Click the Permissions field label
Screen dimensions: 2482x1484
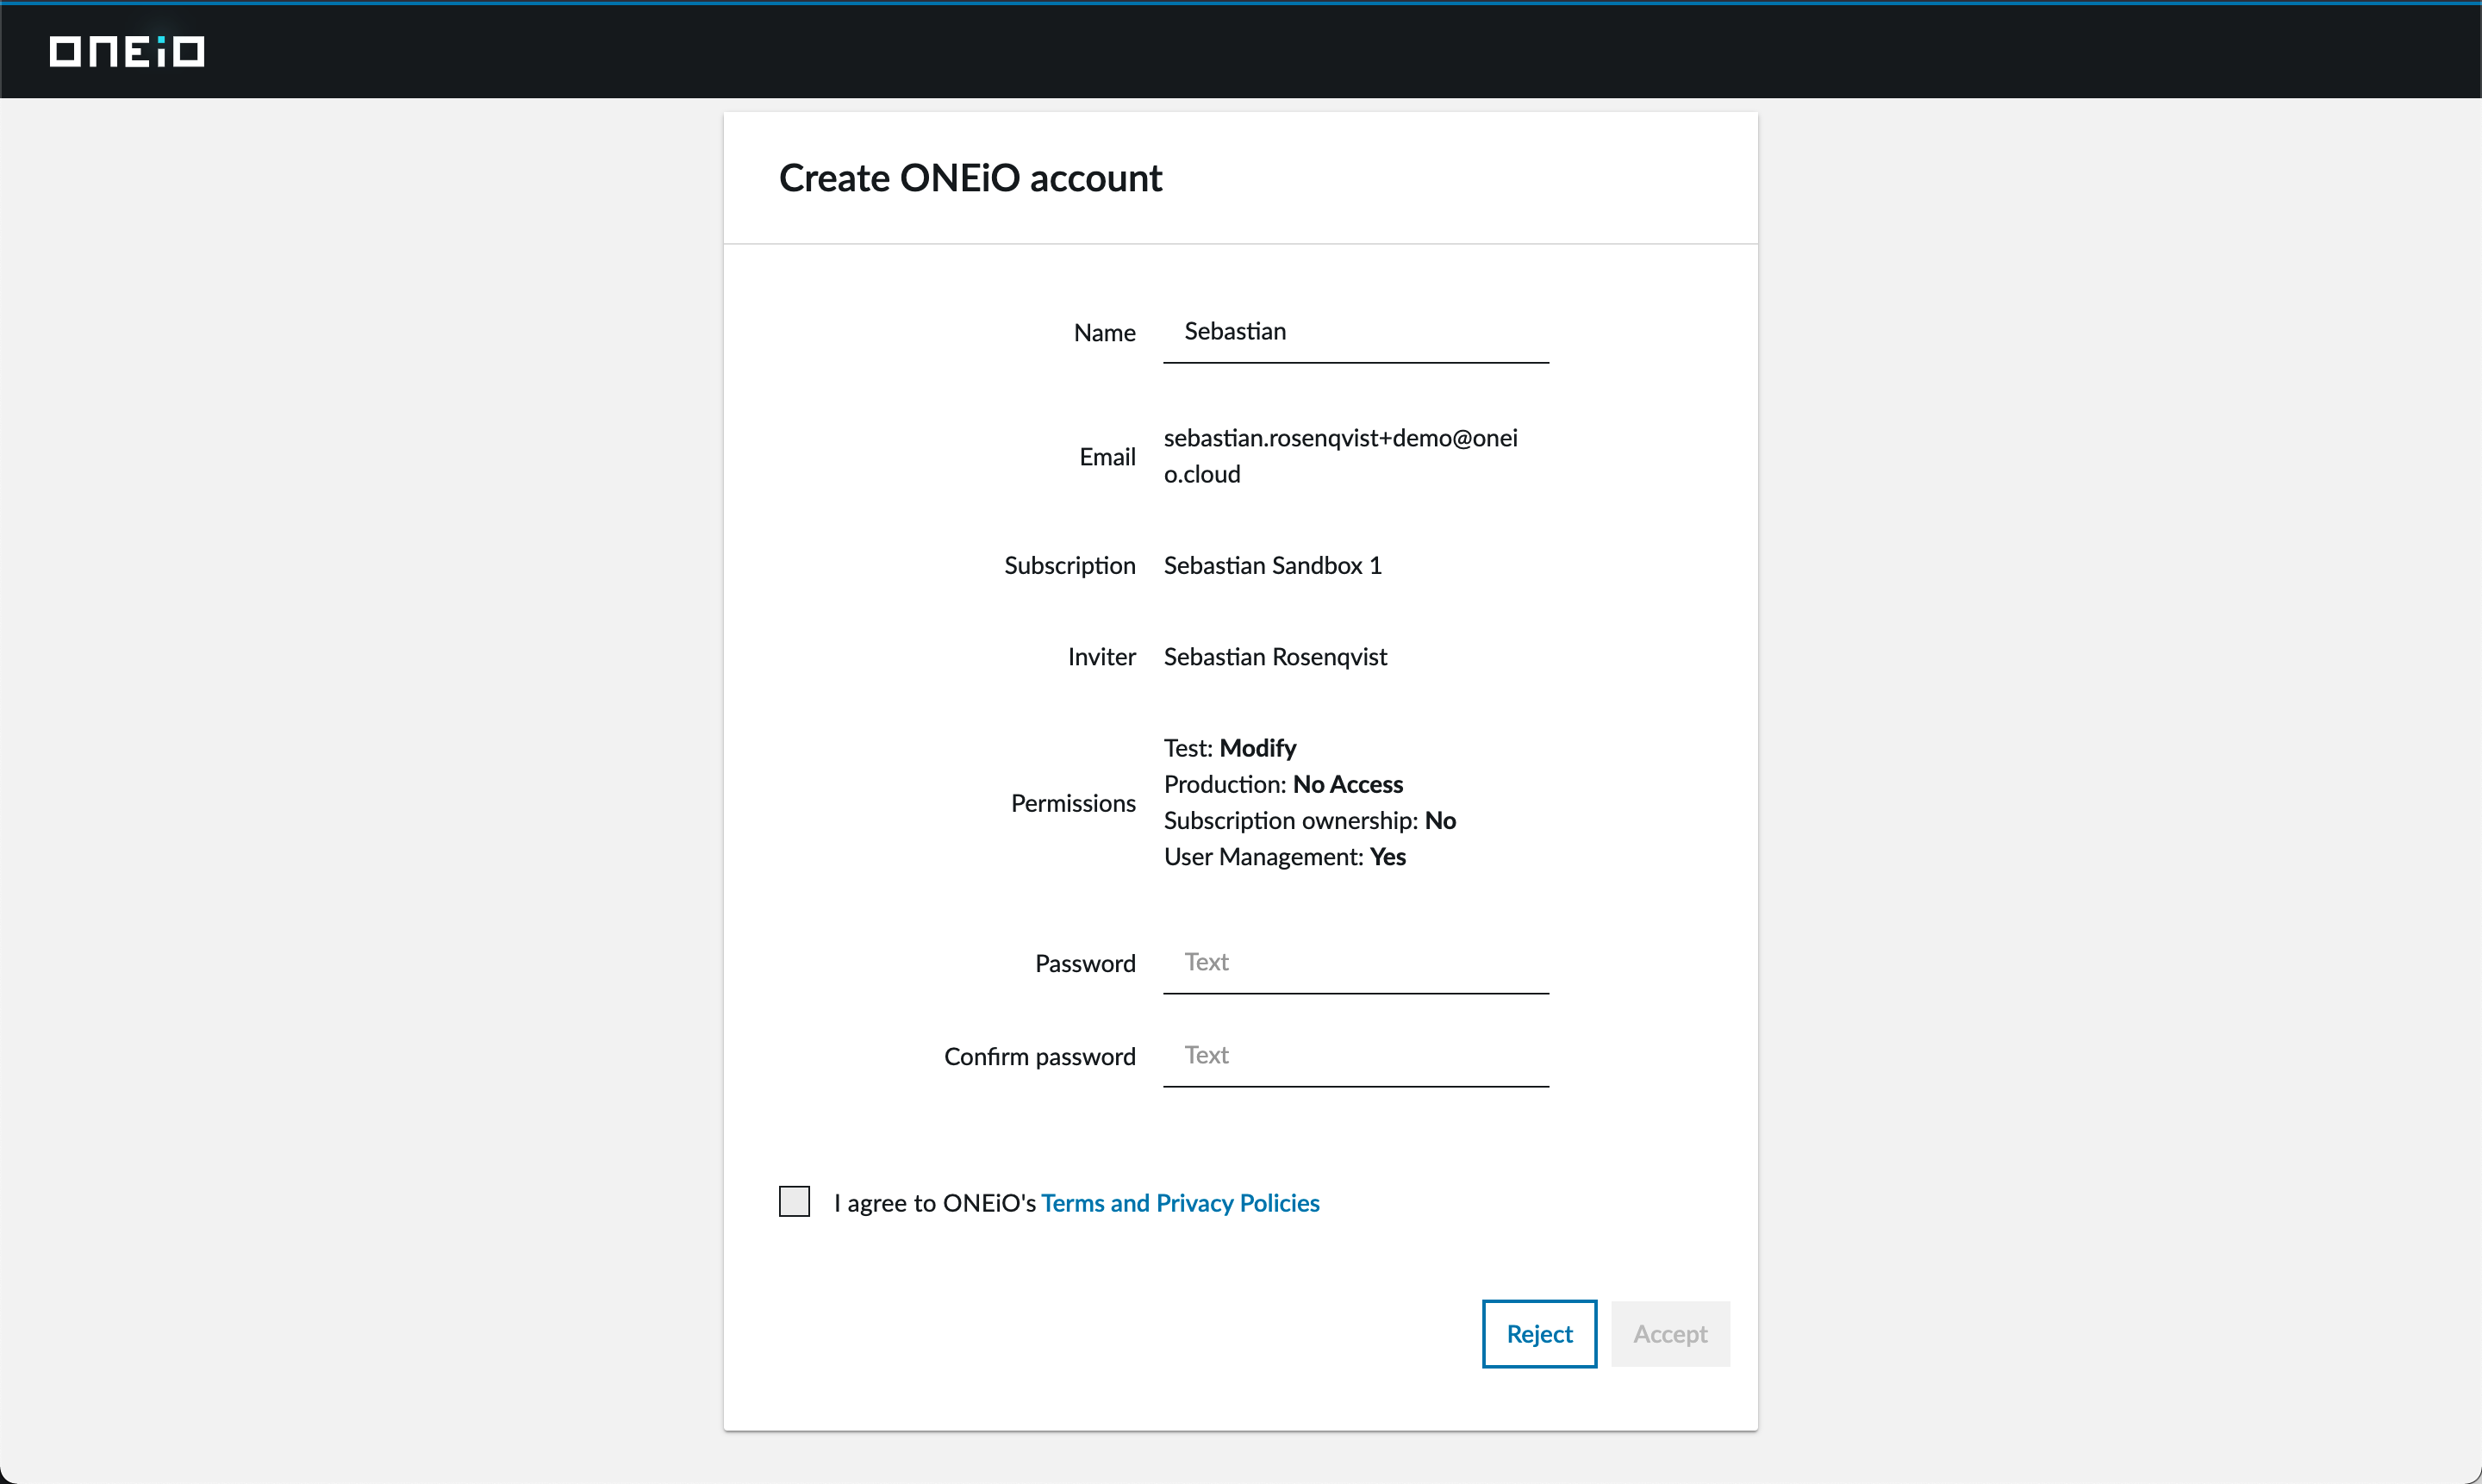1073,803
